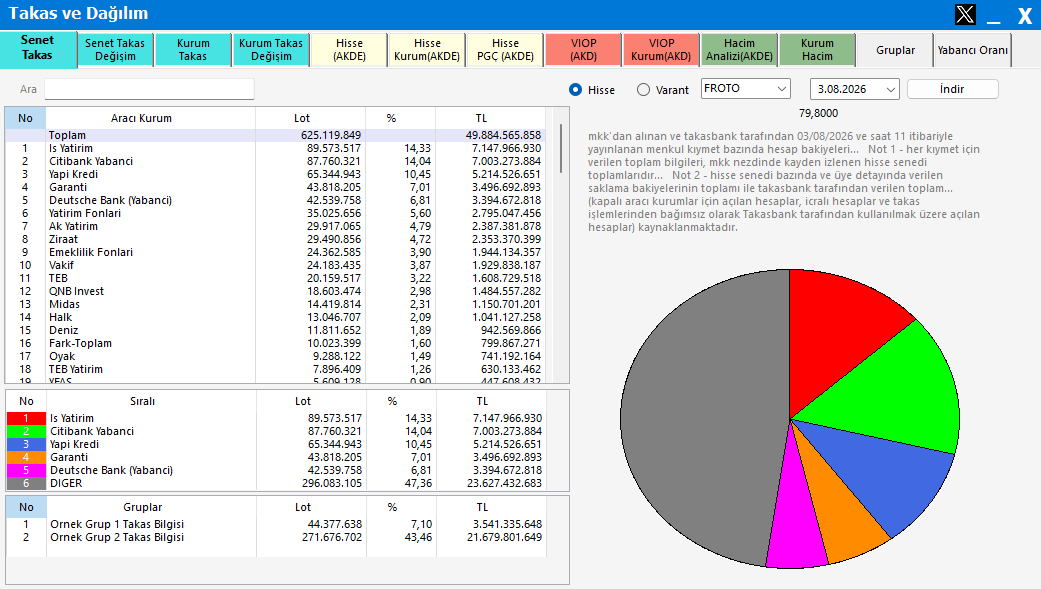This screenshot has height=589, width=1041.
Task: Select the TEB Yatirim row
Action: pos(276,369)
